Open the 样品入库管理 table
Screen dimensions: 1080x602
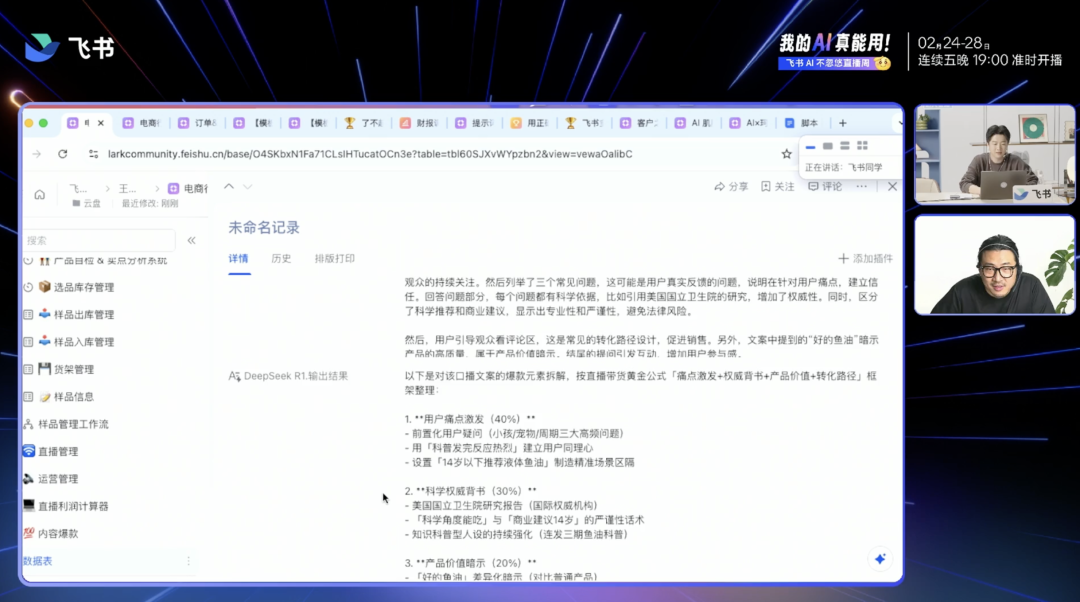point(83,342)
